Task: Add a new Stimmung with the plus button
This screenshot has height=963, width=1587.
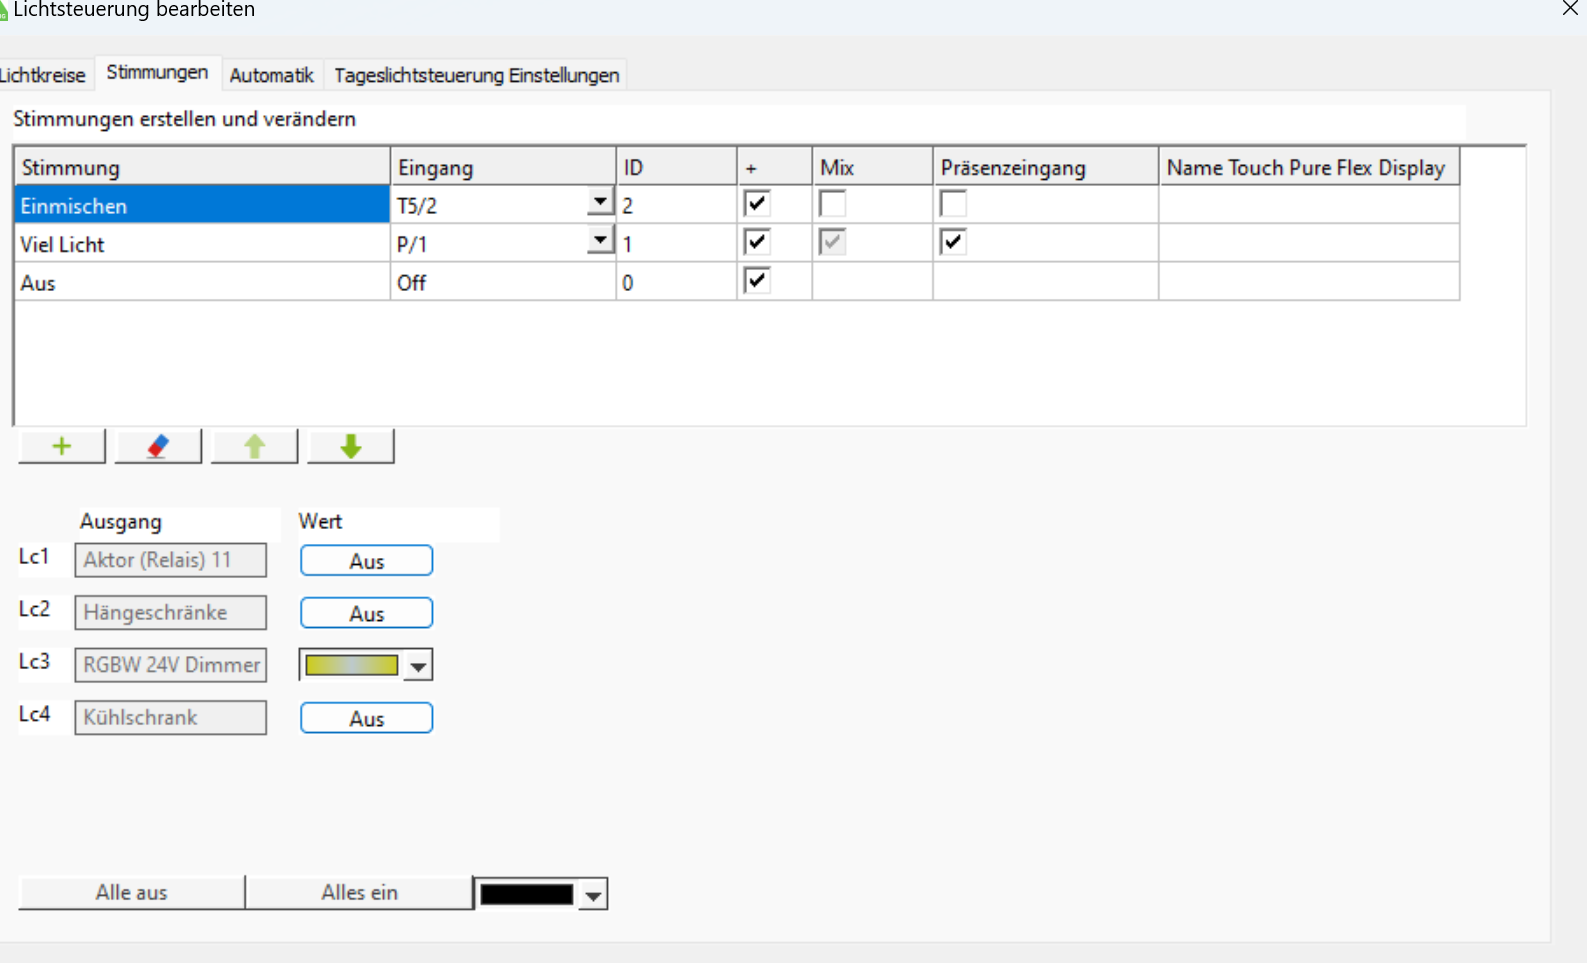Action: 62,446
